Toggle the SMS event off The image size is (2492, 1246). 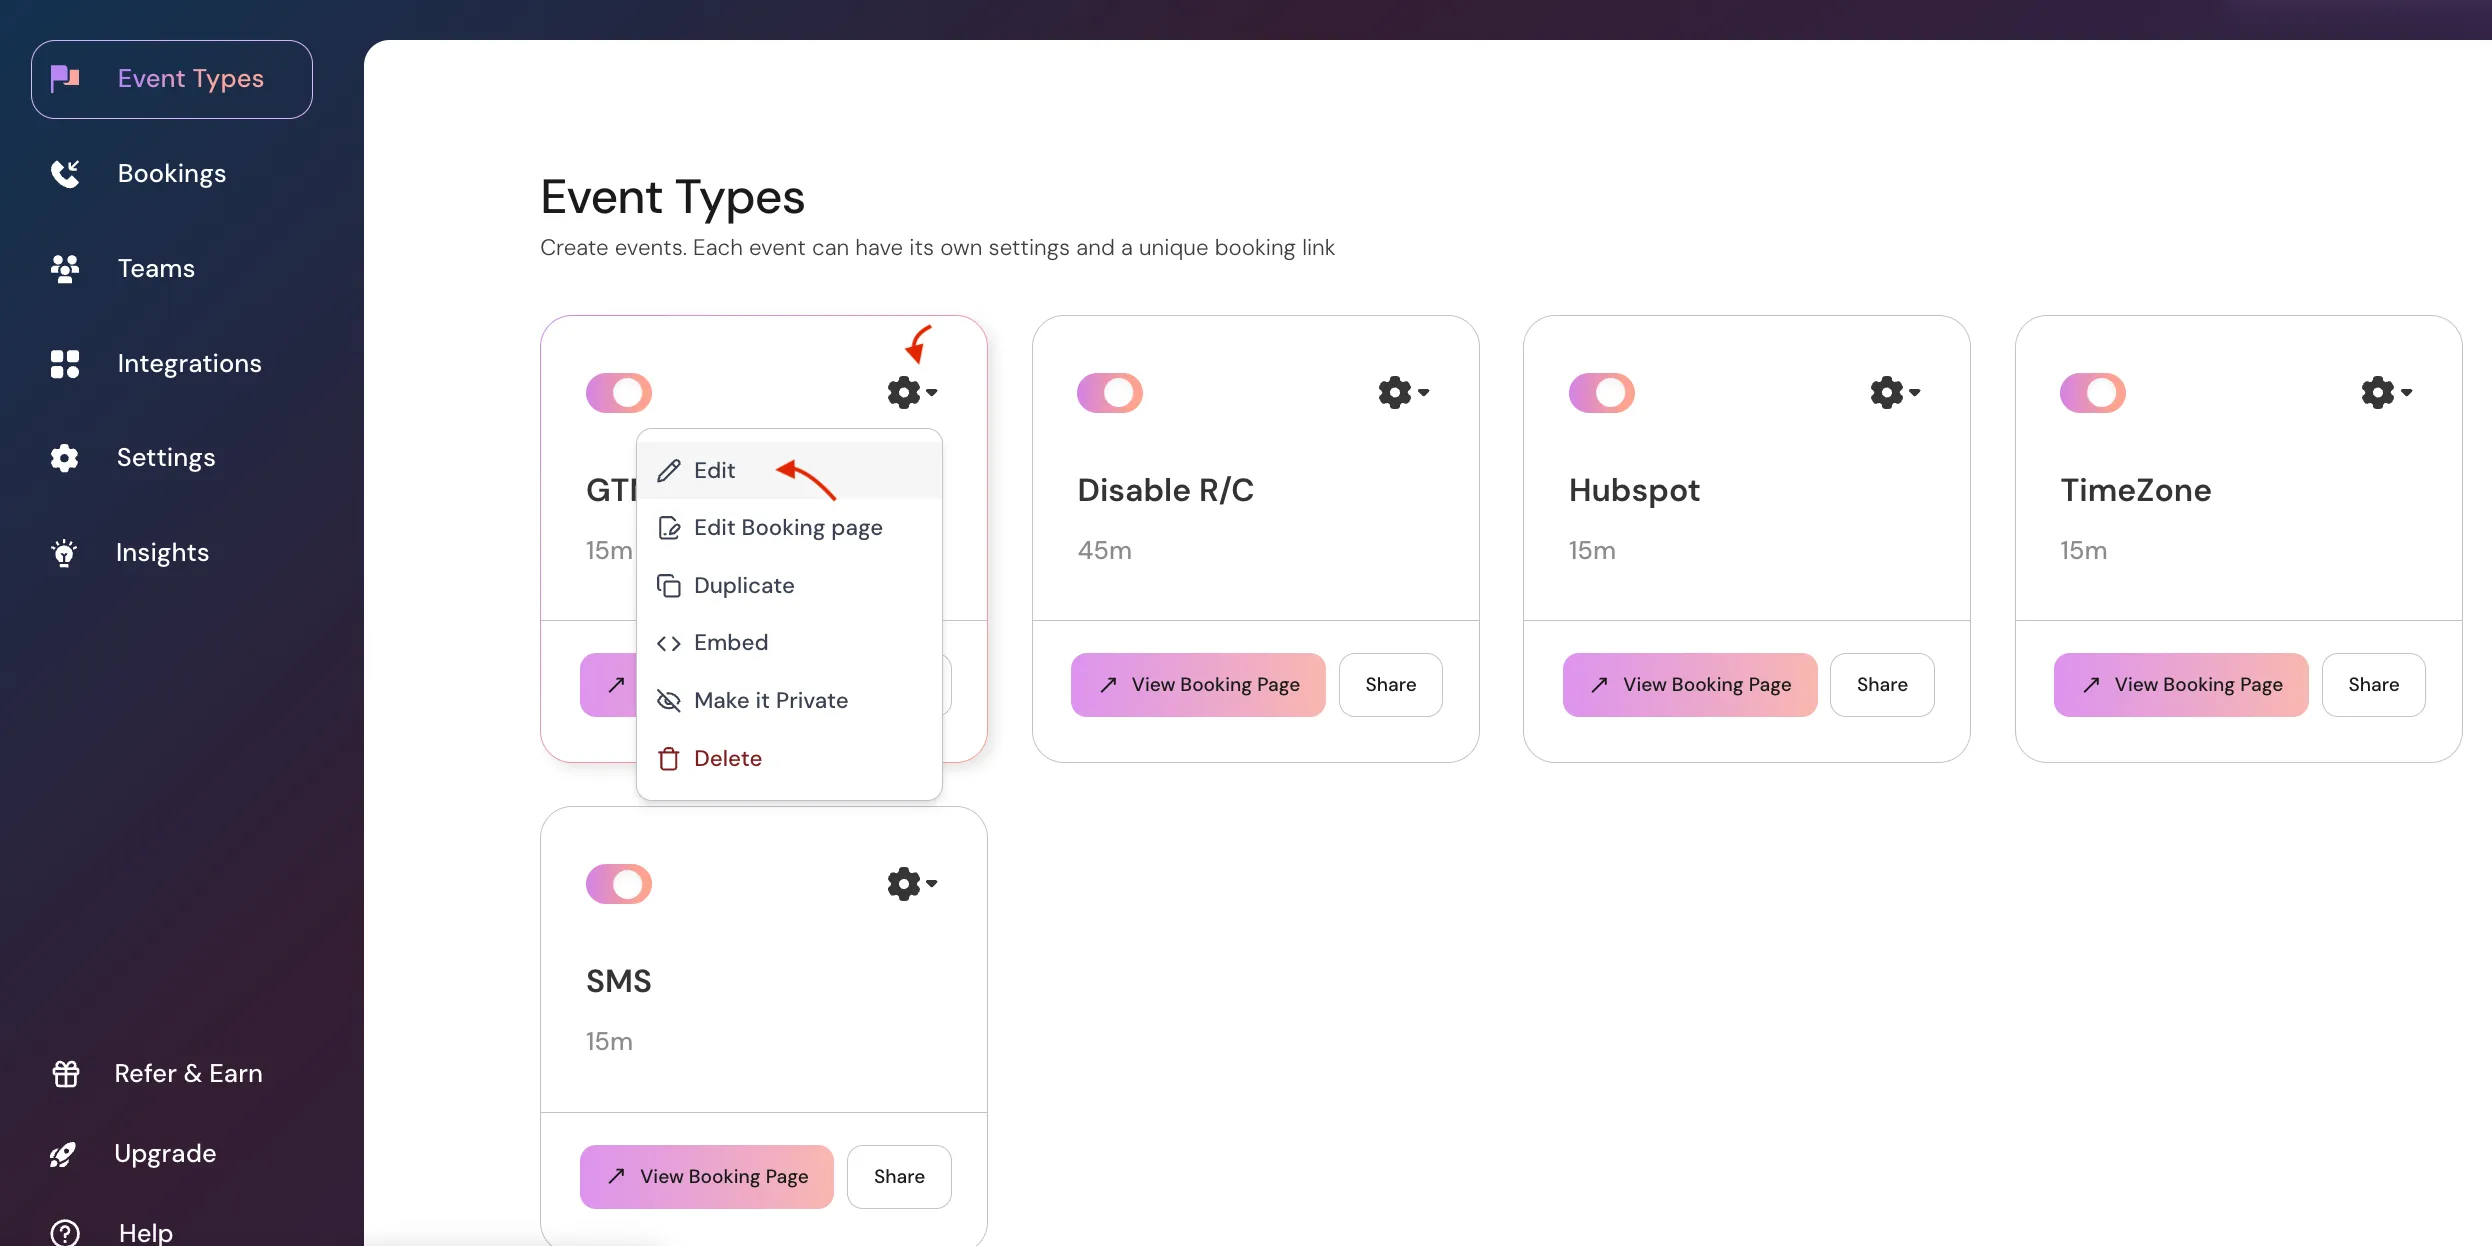[619, 884]
